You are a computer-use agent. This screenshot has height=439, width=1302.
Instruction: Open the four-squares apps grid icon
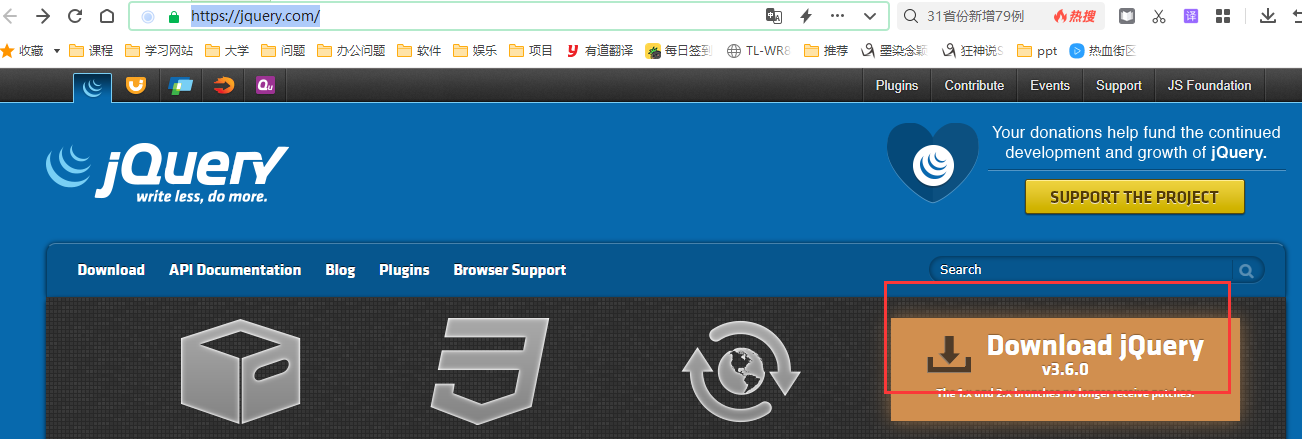coord(1223,16)
